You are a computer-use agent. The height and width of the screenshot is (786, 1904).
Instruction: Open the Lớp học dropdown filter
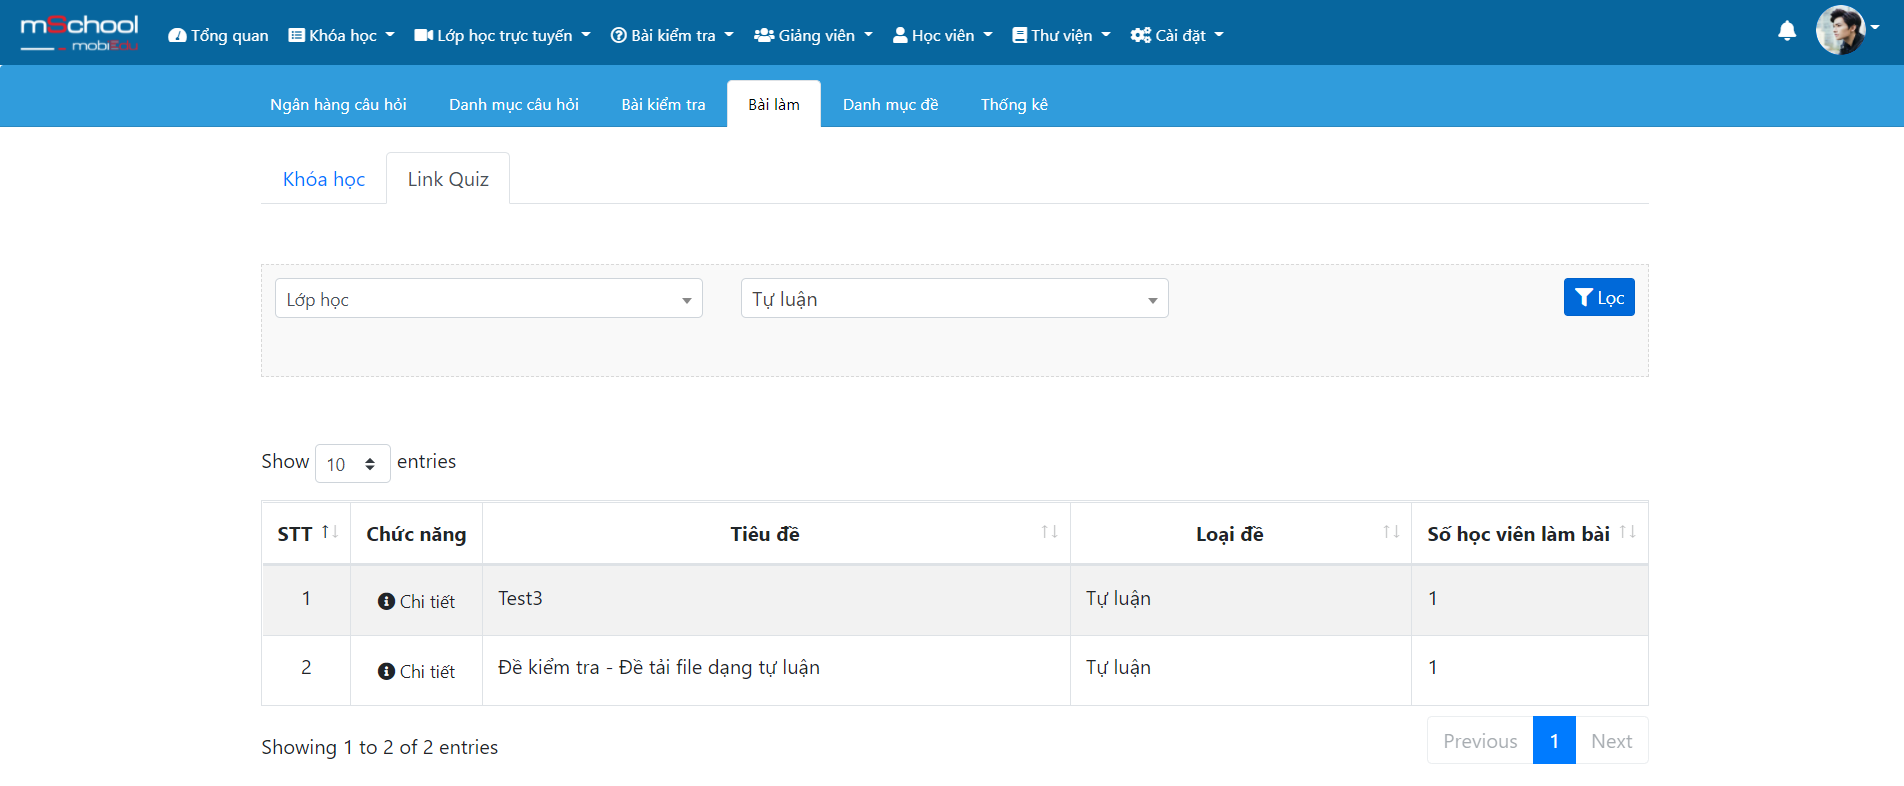pyautogui.click(x=489, y=298)
